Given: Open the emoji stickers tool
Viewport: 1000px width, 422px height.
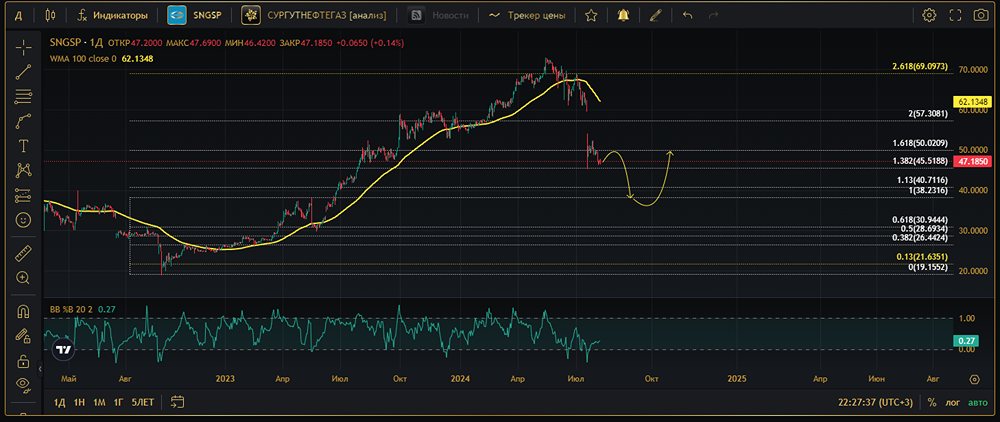Looking at the screenshot, I should pyautogui.click(x=23, y=219).
